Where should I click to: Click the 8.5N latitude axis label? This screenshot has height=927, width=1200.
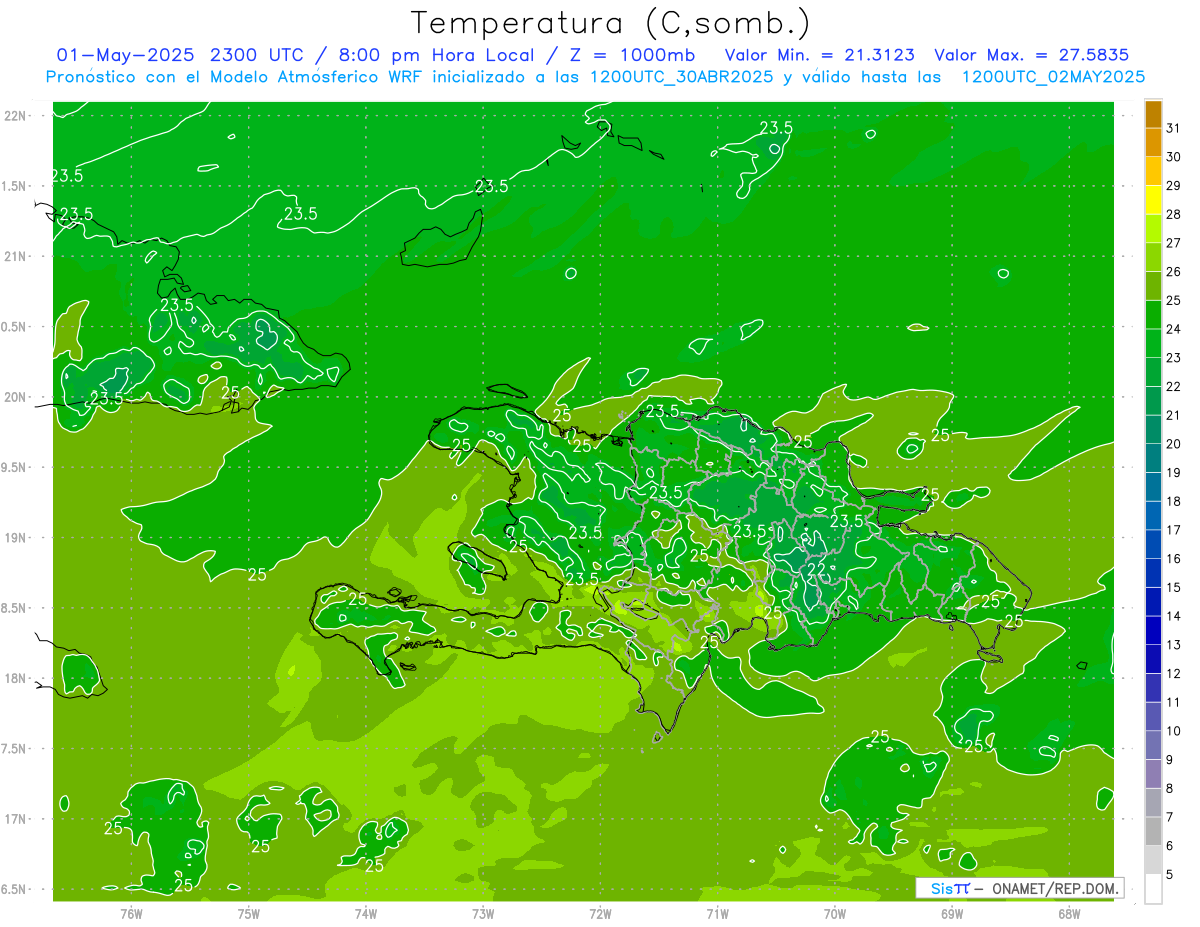point(15,608)
